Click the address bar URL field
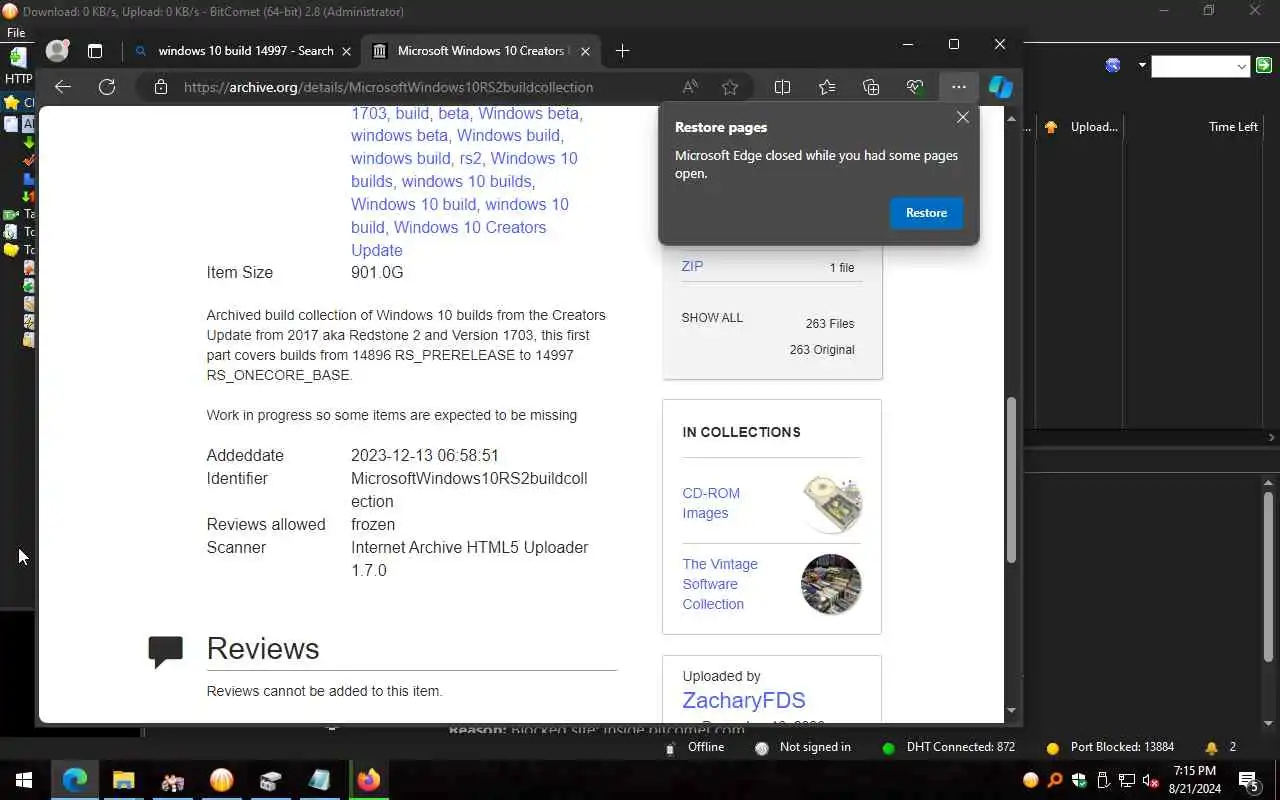The height and width of the screenshot is (800, 1280). (388, 87)
